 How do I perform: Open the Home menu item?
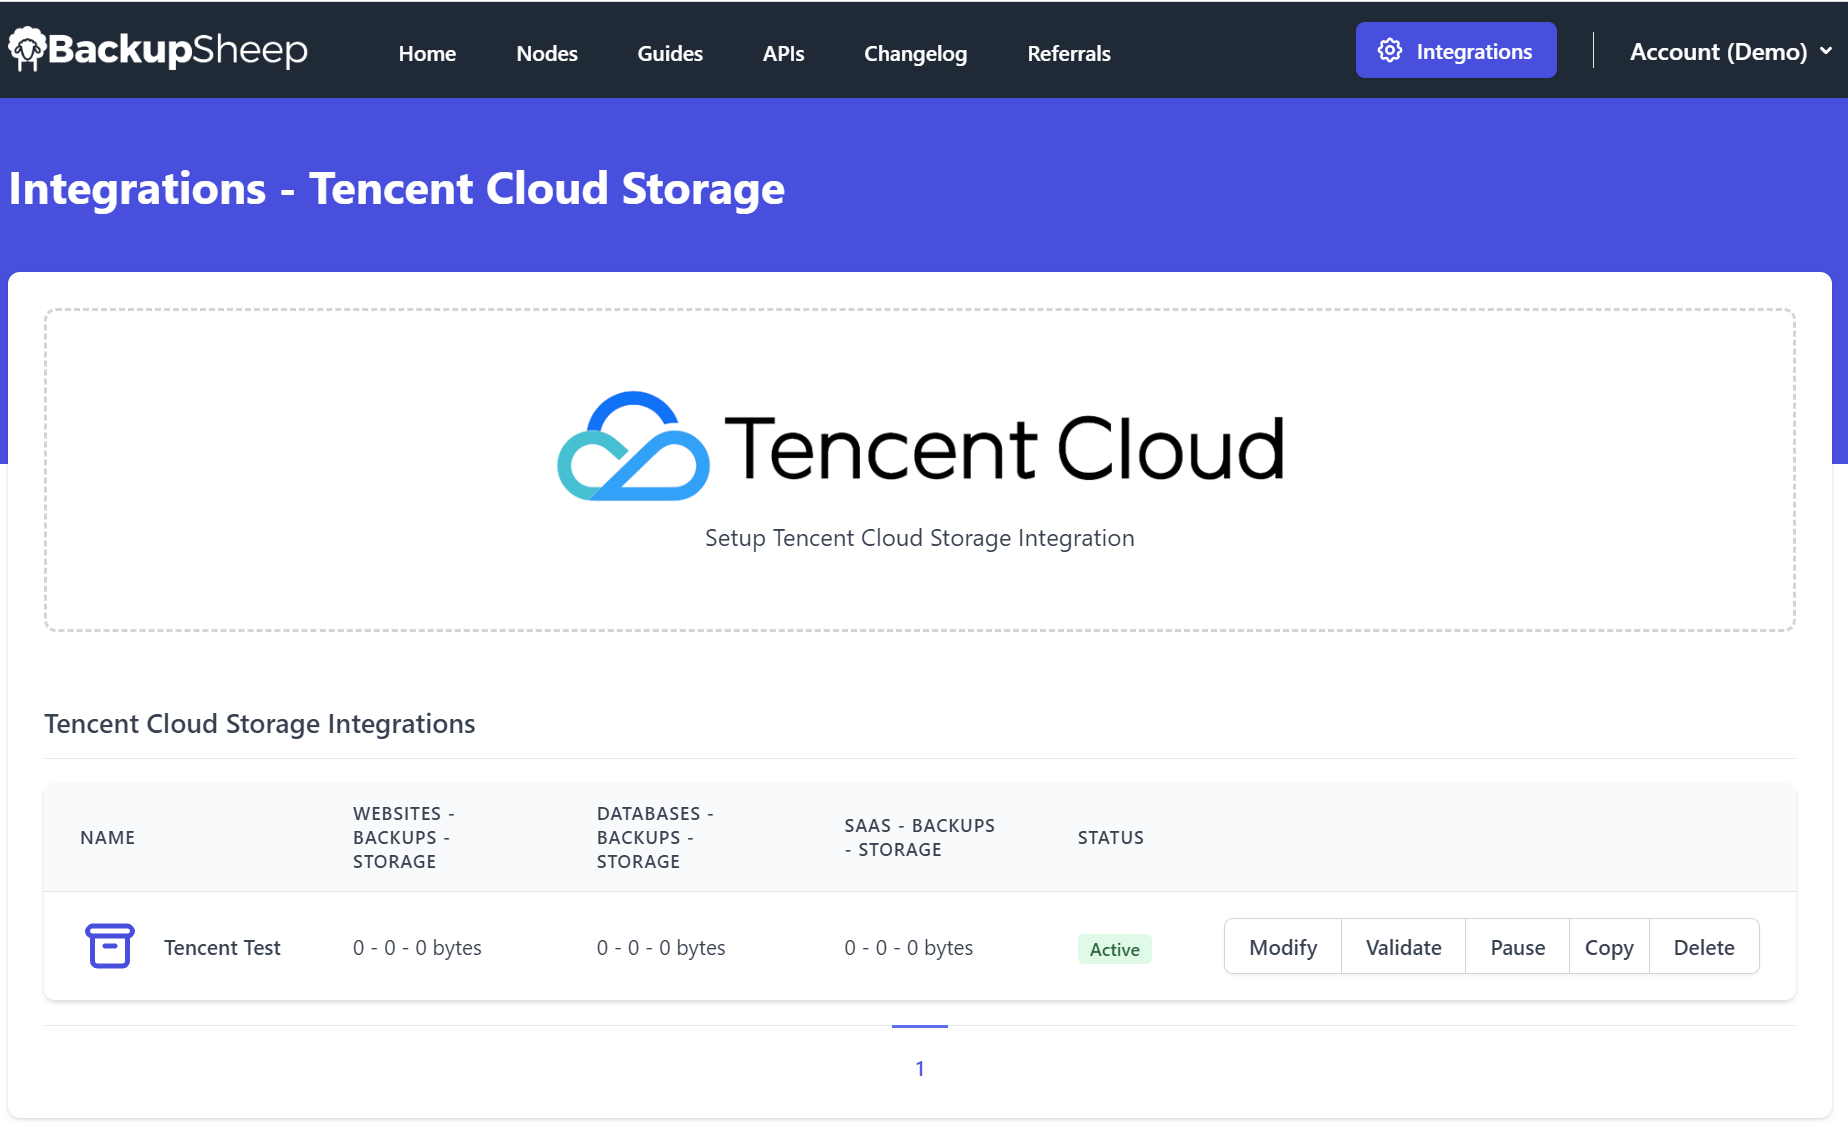pyautogui.click(x=427, y=54)
